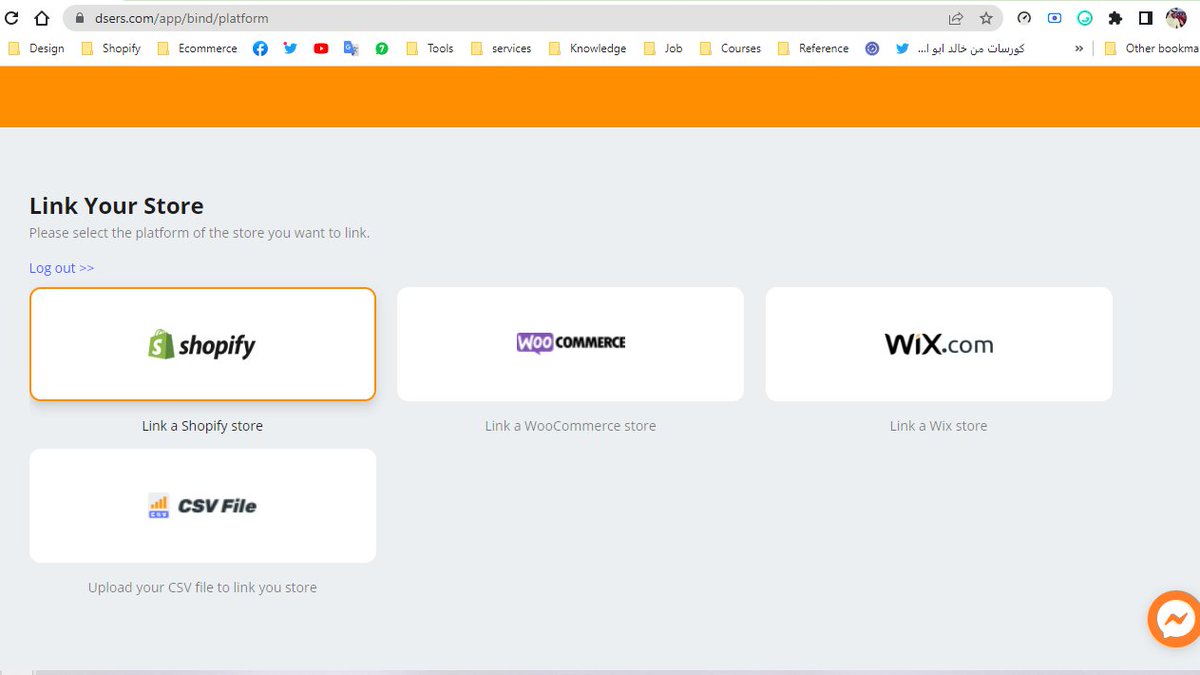
Task: Open the Facebook bookmark icon
Action: (260, 48)
